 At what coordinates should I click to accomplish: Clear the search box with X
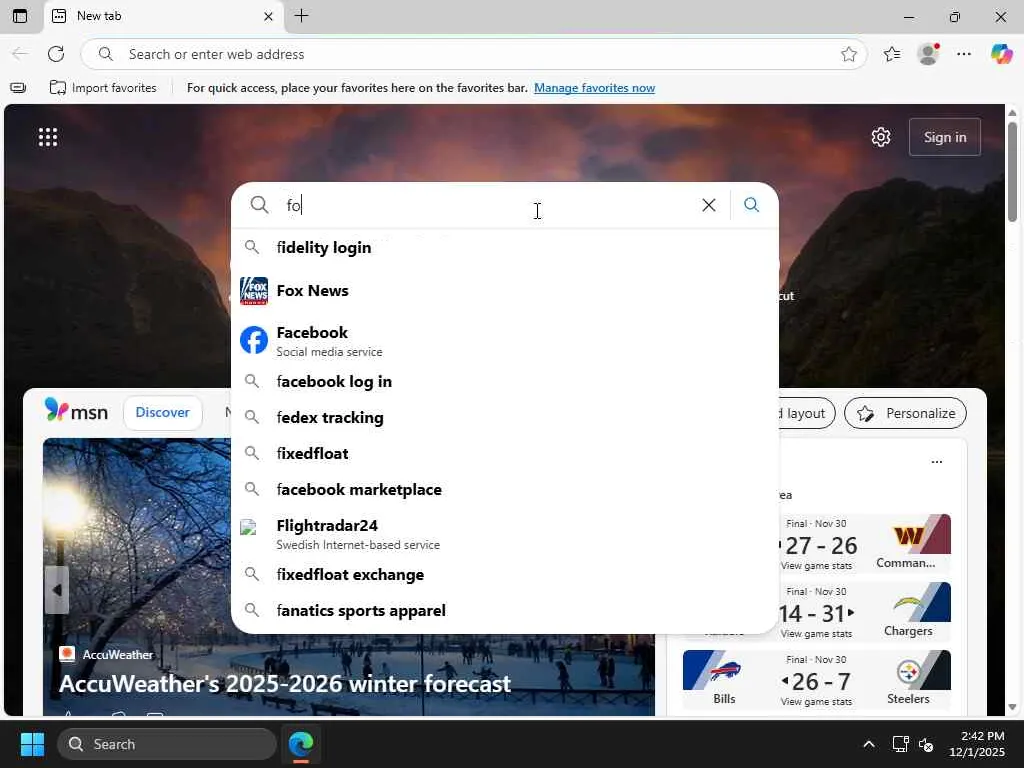[x=709, y=205]
